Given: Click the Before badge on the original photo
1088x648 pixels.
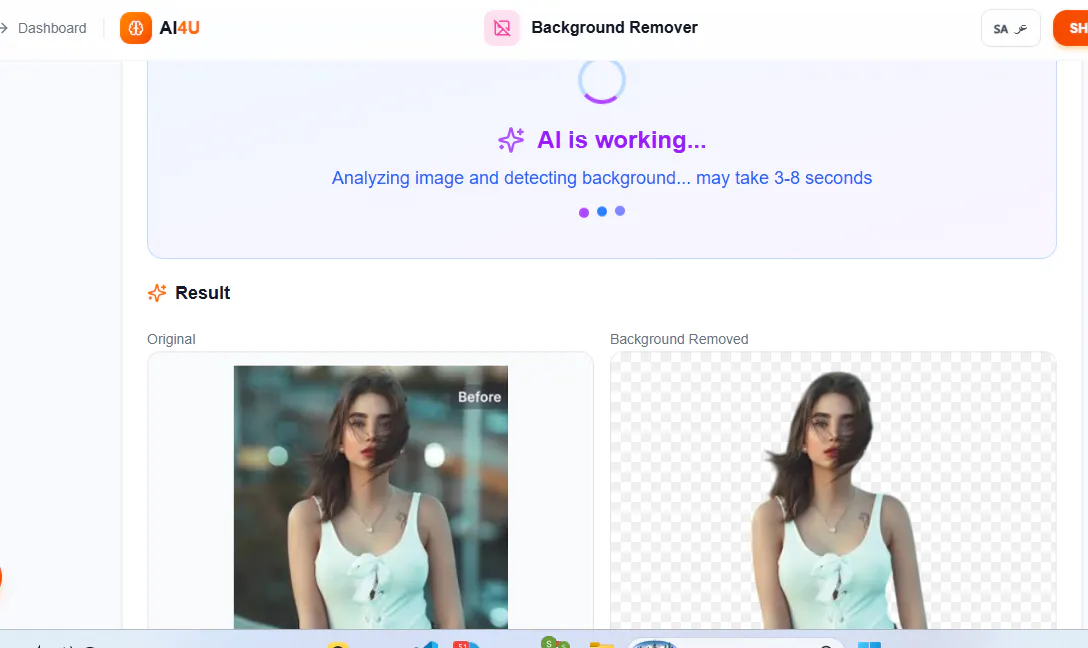Looking at the screenshot, I should [x=479, y=397].
